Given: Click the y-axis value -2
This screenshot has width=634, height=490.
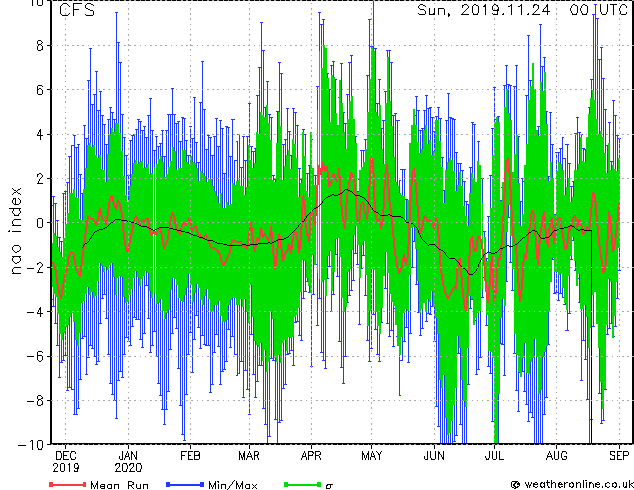Looking at the screenshot, I should pyautogui.click(x=35, y=267).
